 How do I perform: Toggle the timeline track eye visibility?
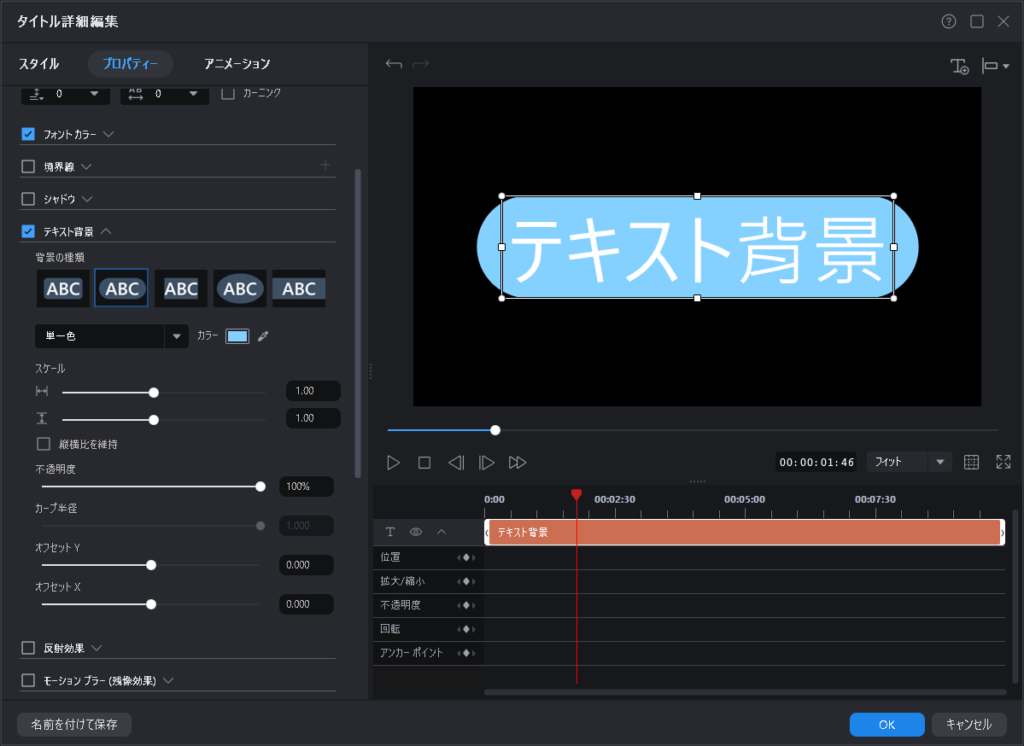click(416, 532)
